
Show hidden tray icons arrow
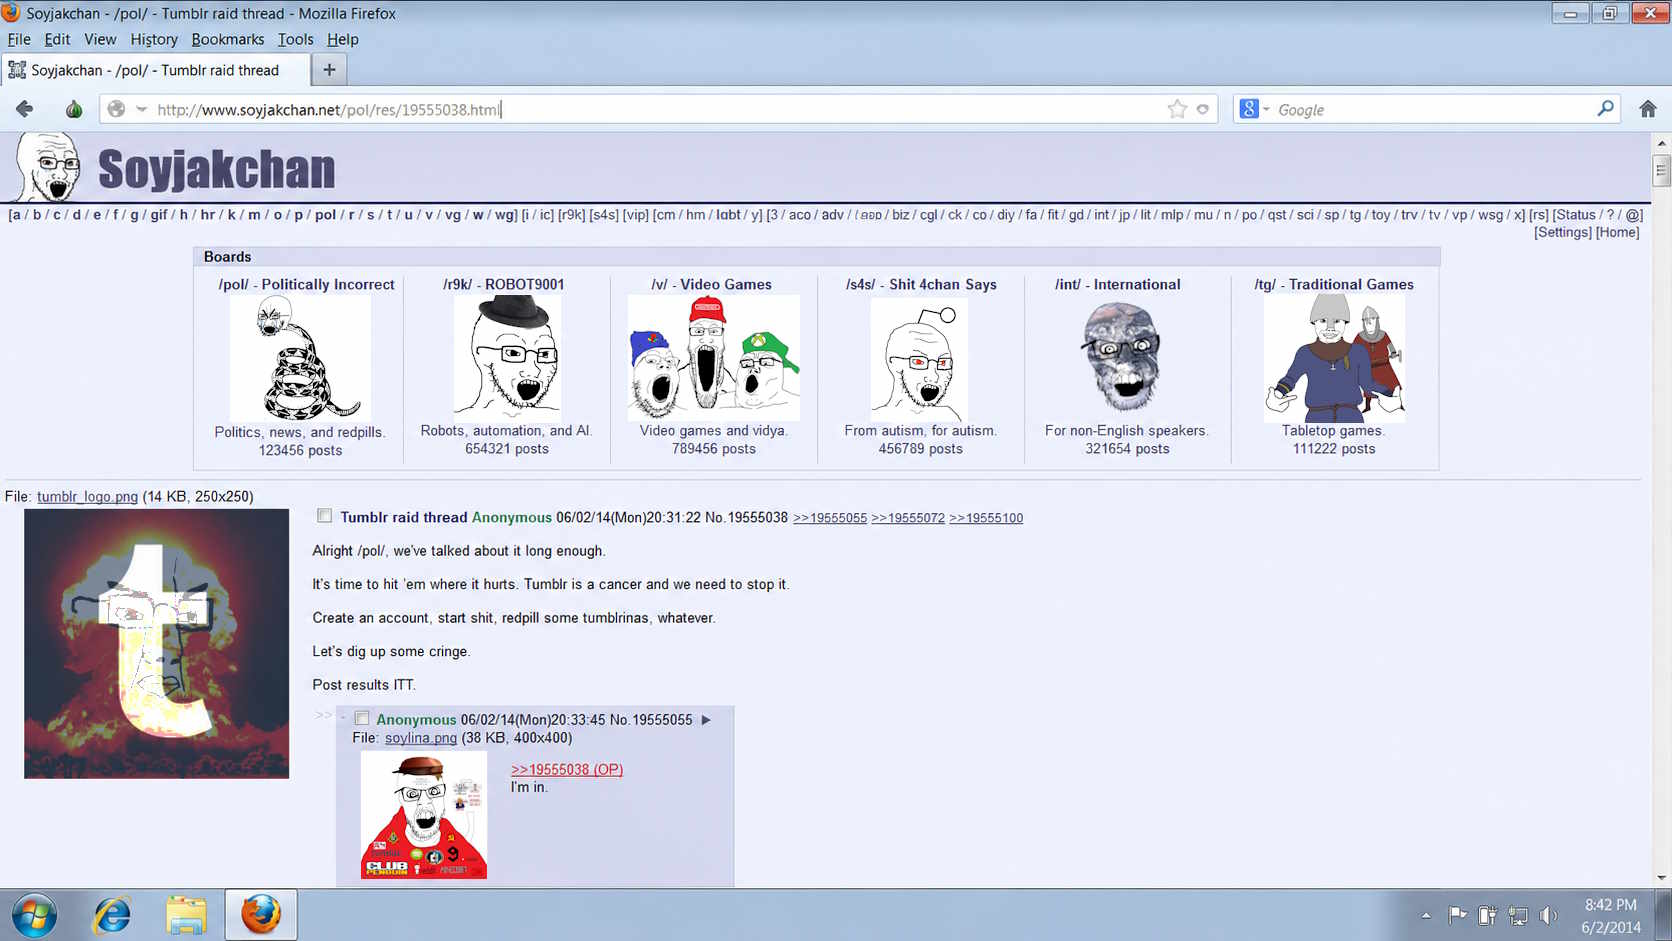(1426, 915)
